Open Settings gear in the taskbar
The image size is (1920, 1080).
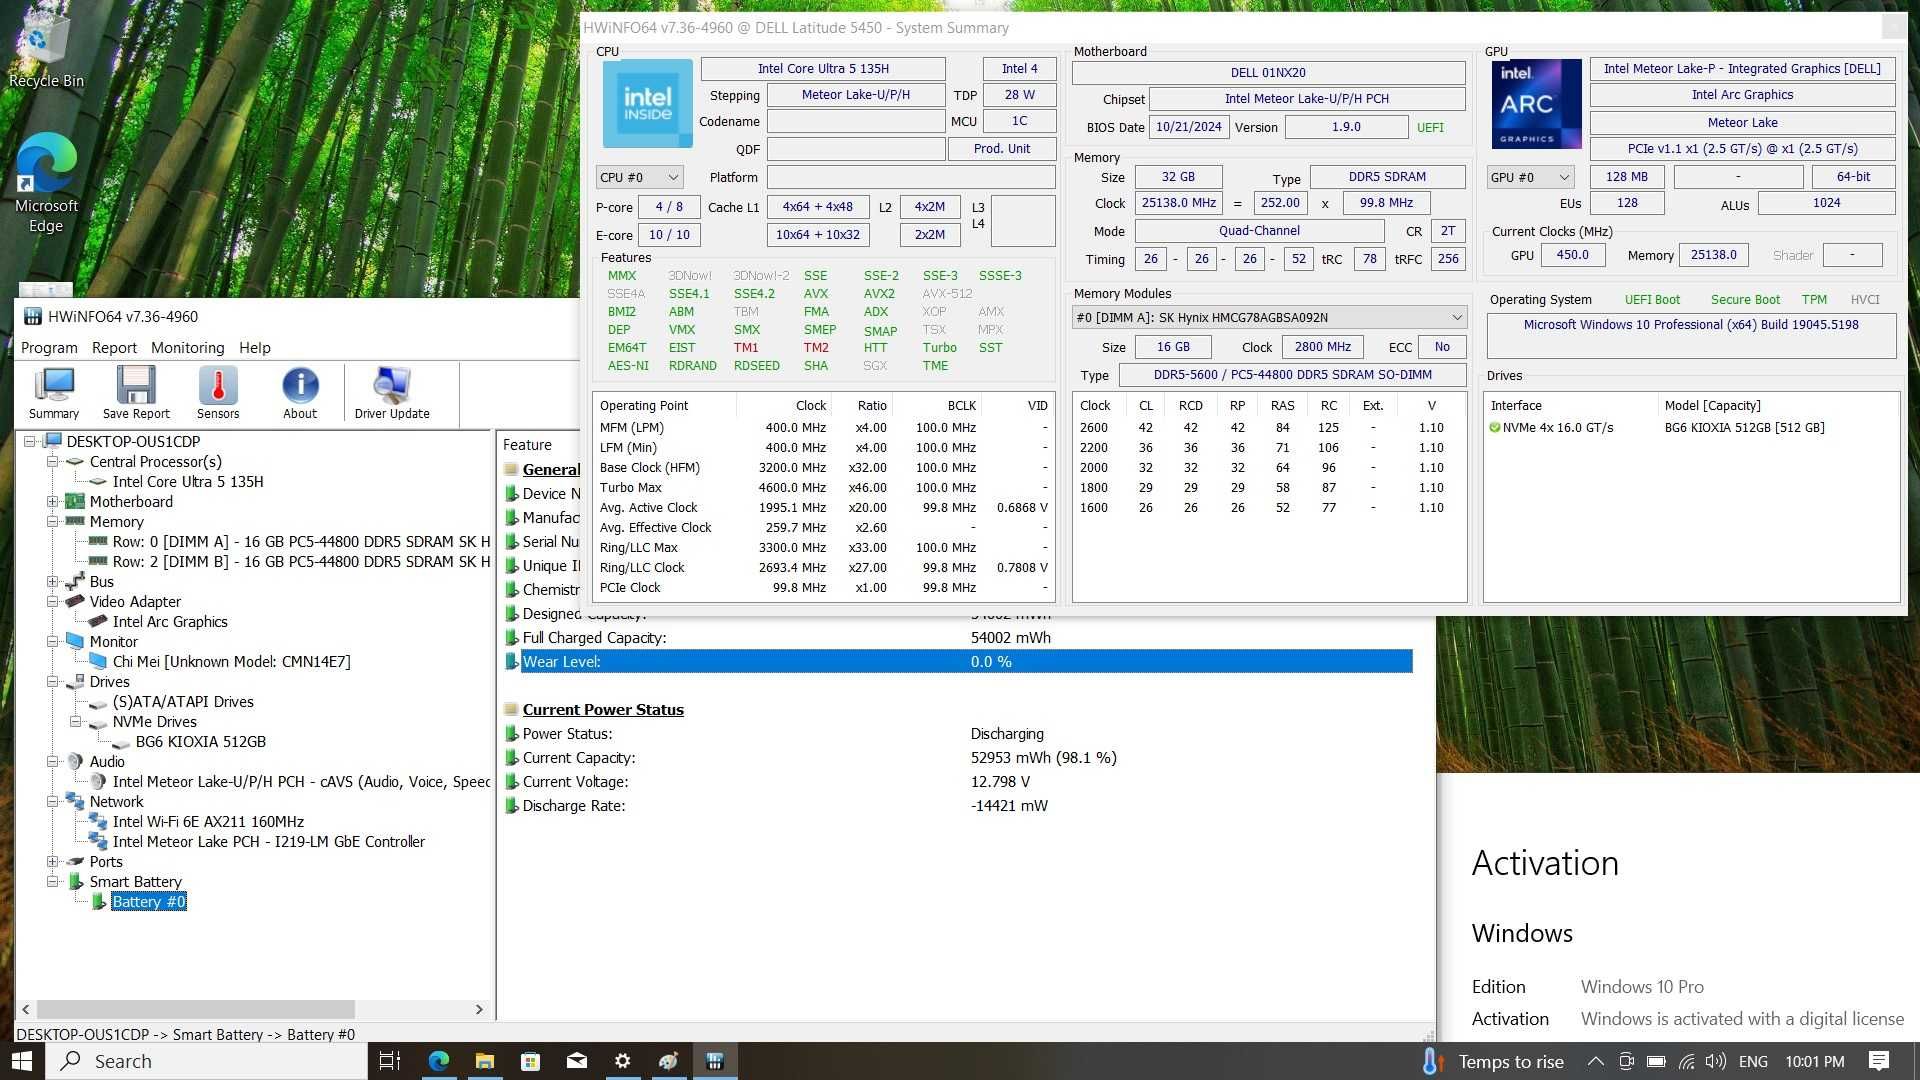pos(623,1061)
